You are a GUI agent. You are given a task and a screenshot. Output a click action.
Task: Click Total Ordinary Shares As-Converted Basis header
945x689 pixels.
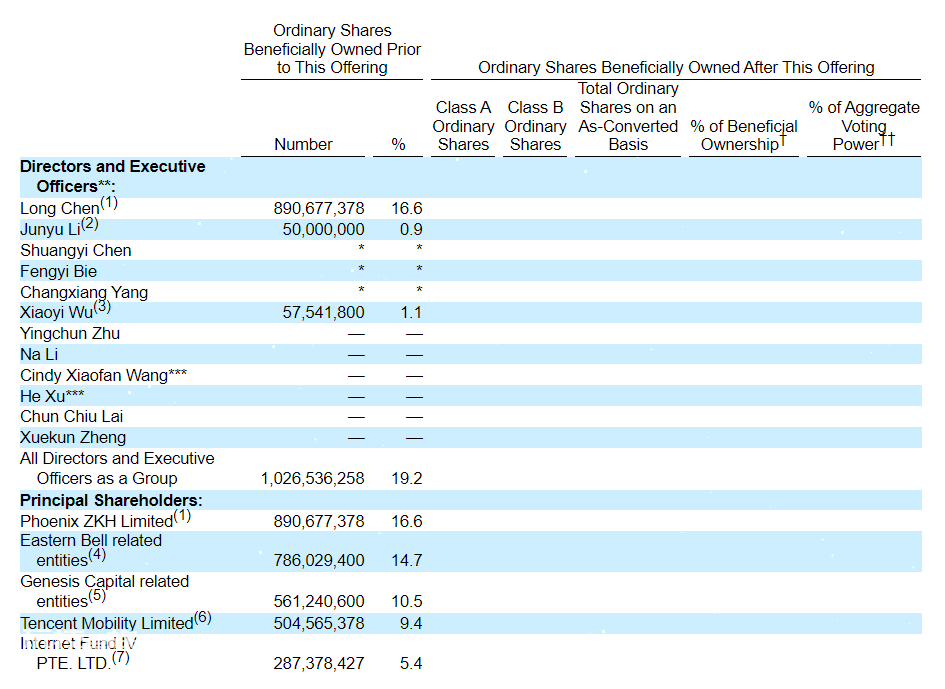coord(628,117)
